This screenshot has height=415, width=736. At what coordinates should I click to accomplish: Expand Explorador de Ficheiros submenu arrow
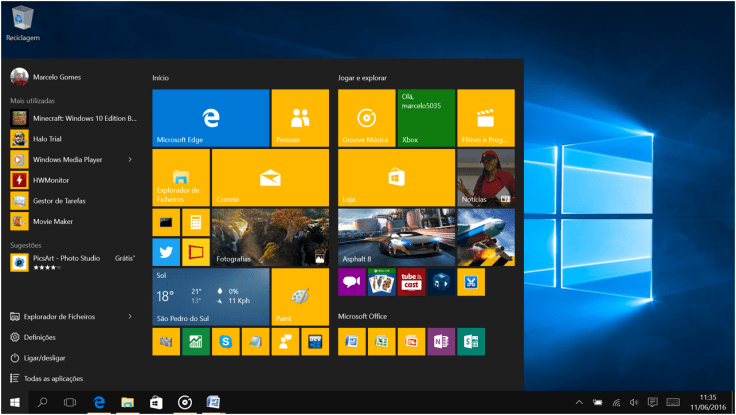[130, 316]
